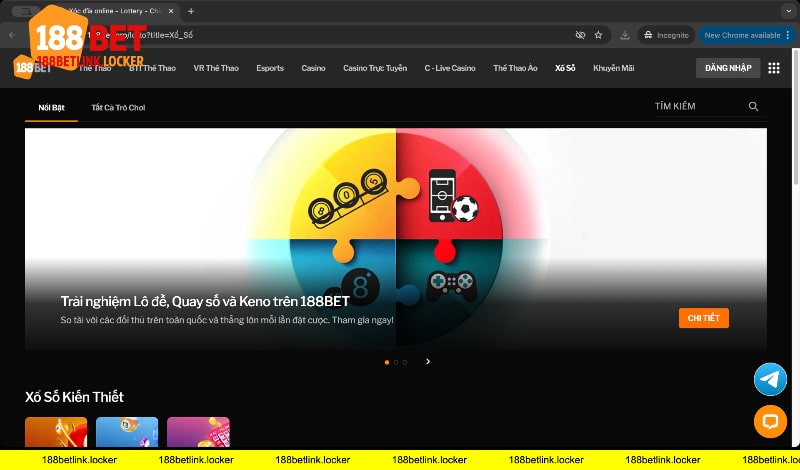Open the Casino menu item
The image size is (800, 470).
(x=313, y=68)
